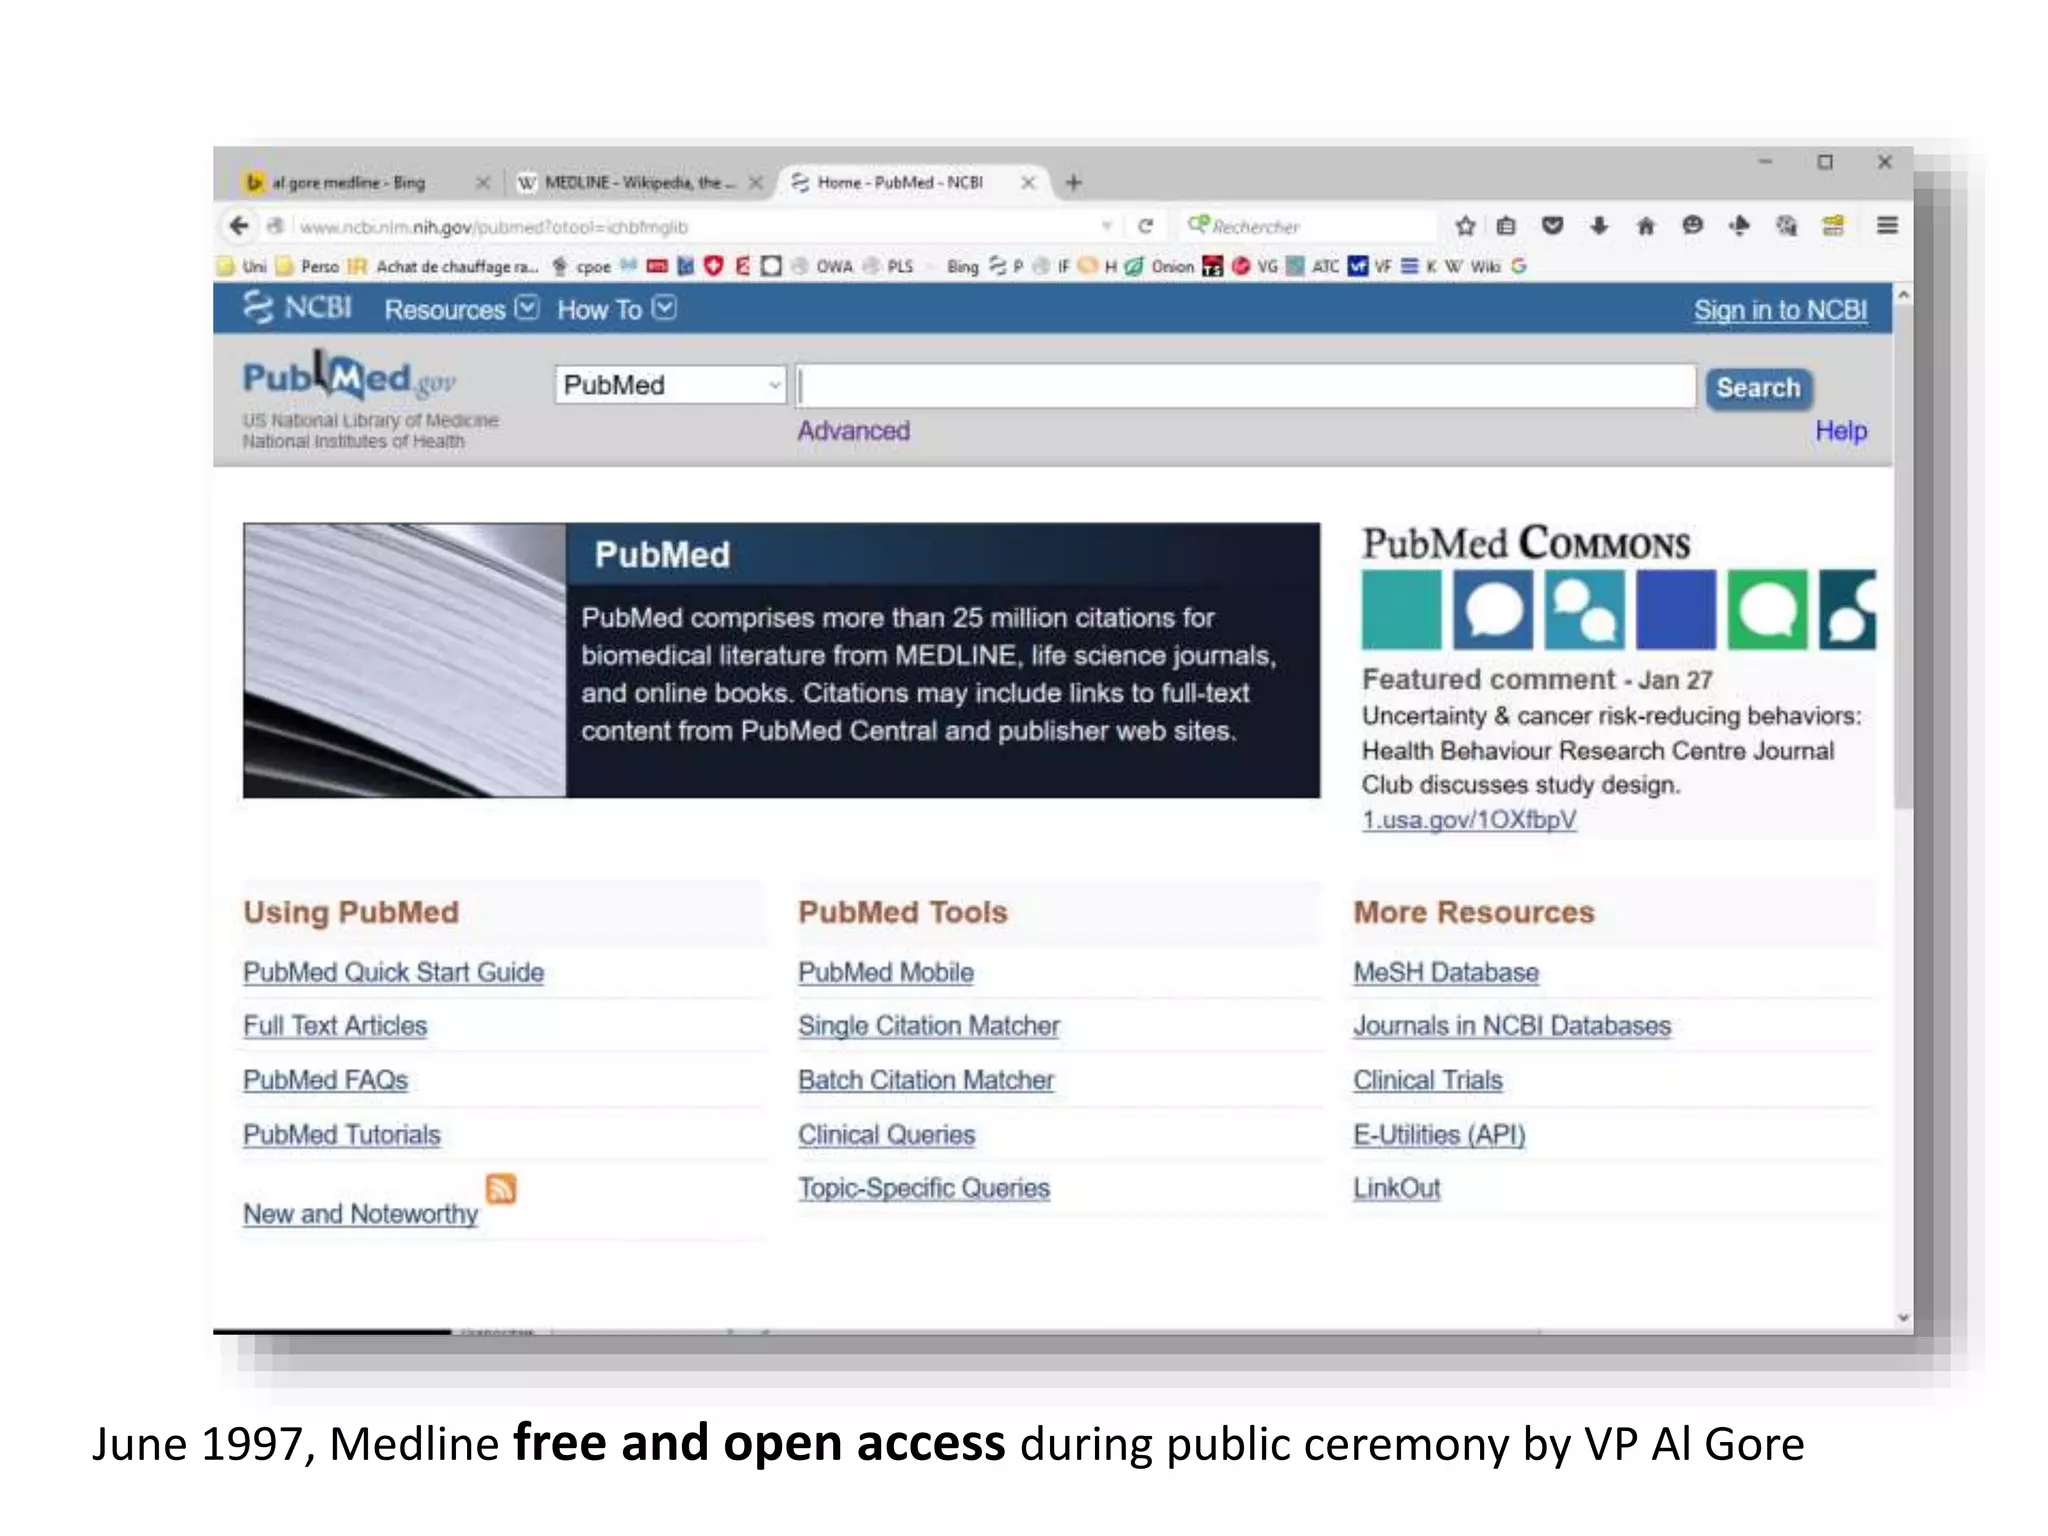Open Journals in NCBI Databases link

click(1512, 1026)
